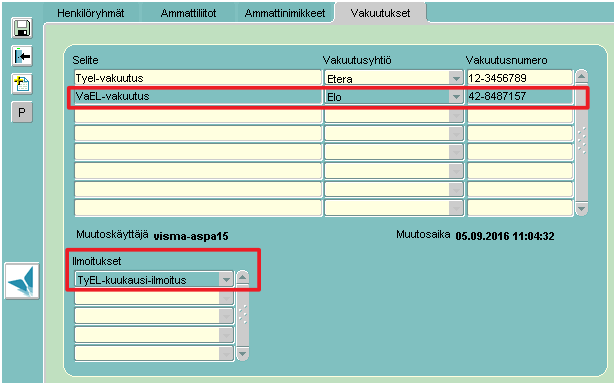Click the last empty Selite row field
This screenshot has height=383, width=614.
point(198,208)
